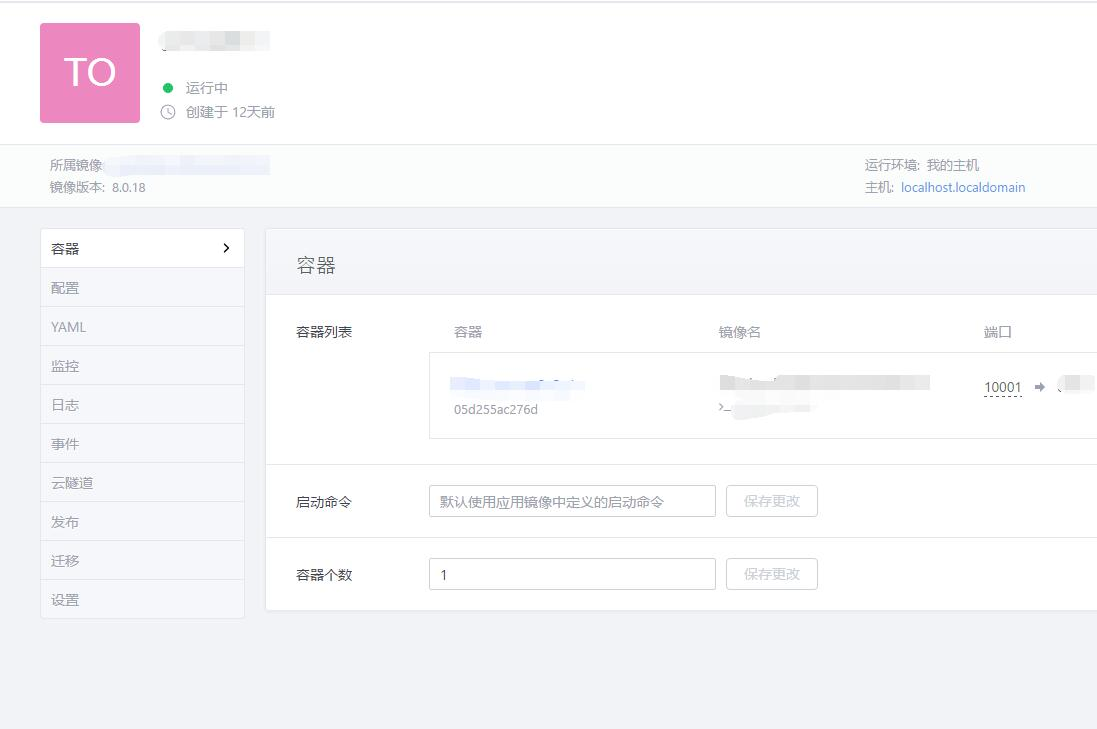The image size is (1097, 729).
Task: Click the pink TO application avatar
Action: point(90,73)
